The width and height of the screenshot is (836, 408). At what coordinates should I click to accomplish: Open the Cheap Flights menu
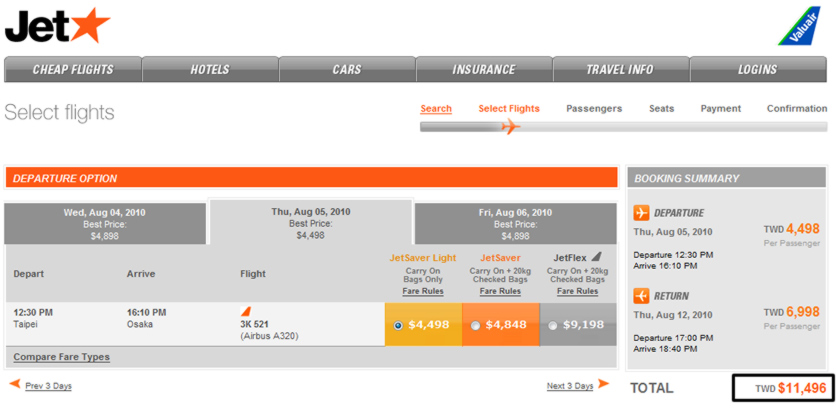tap(73, 69)
